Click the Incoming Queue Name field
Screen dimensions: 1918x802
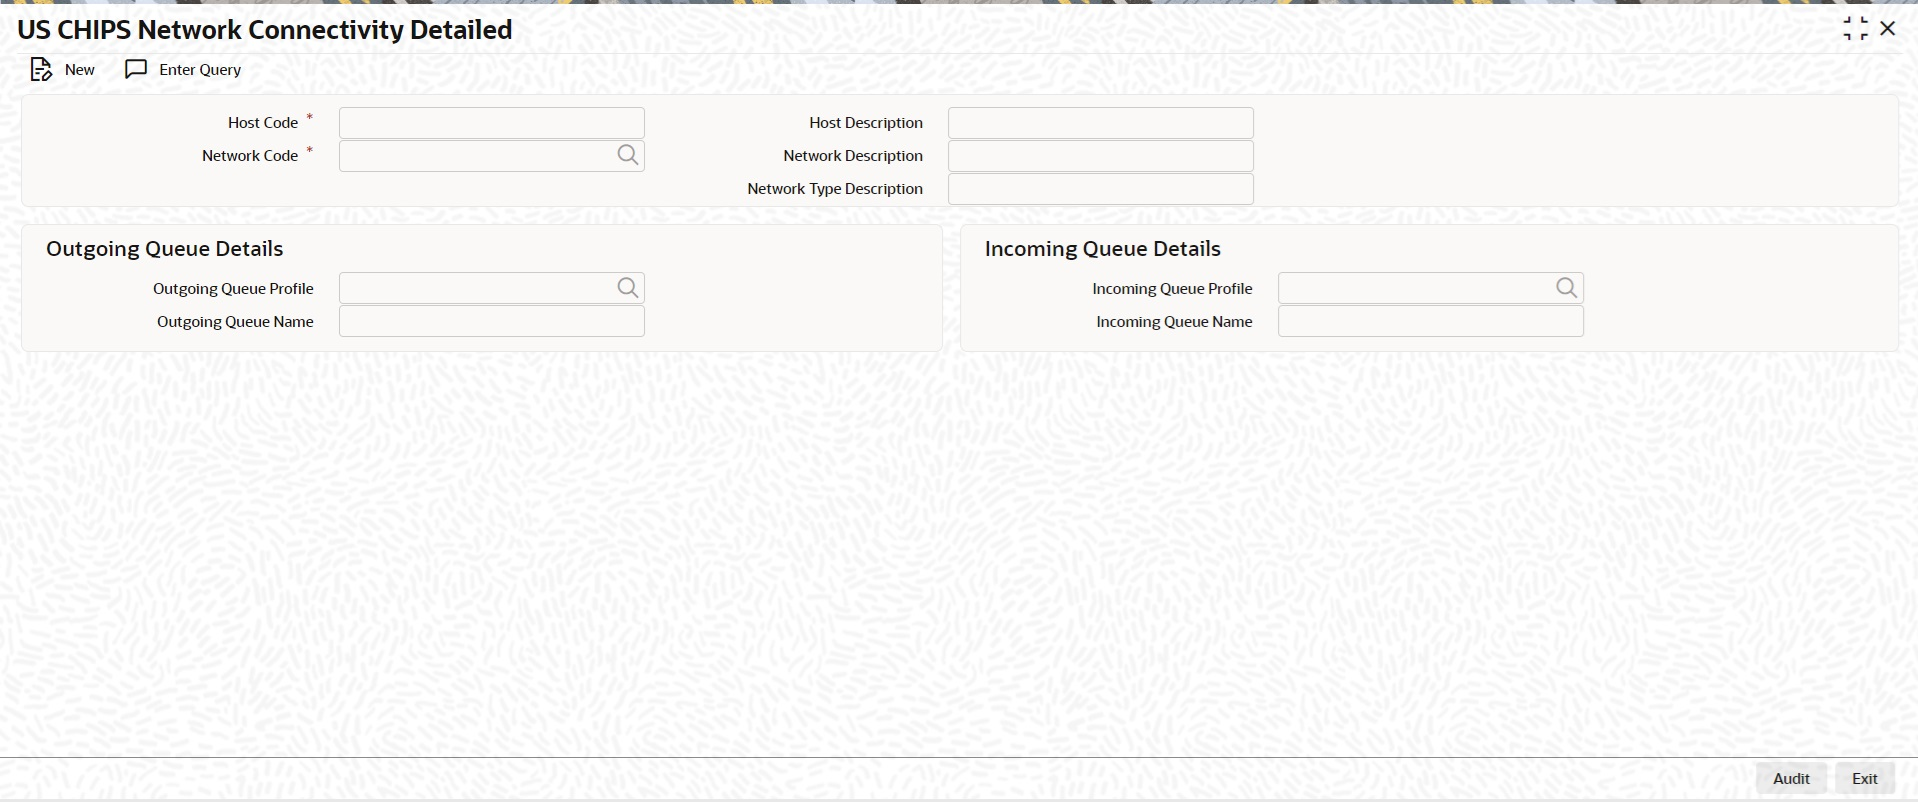[x=1431, y=322]
